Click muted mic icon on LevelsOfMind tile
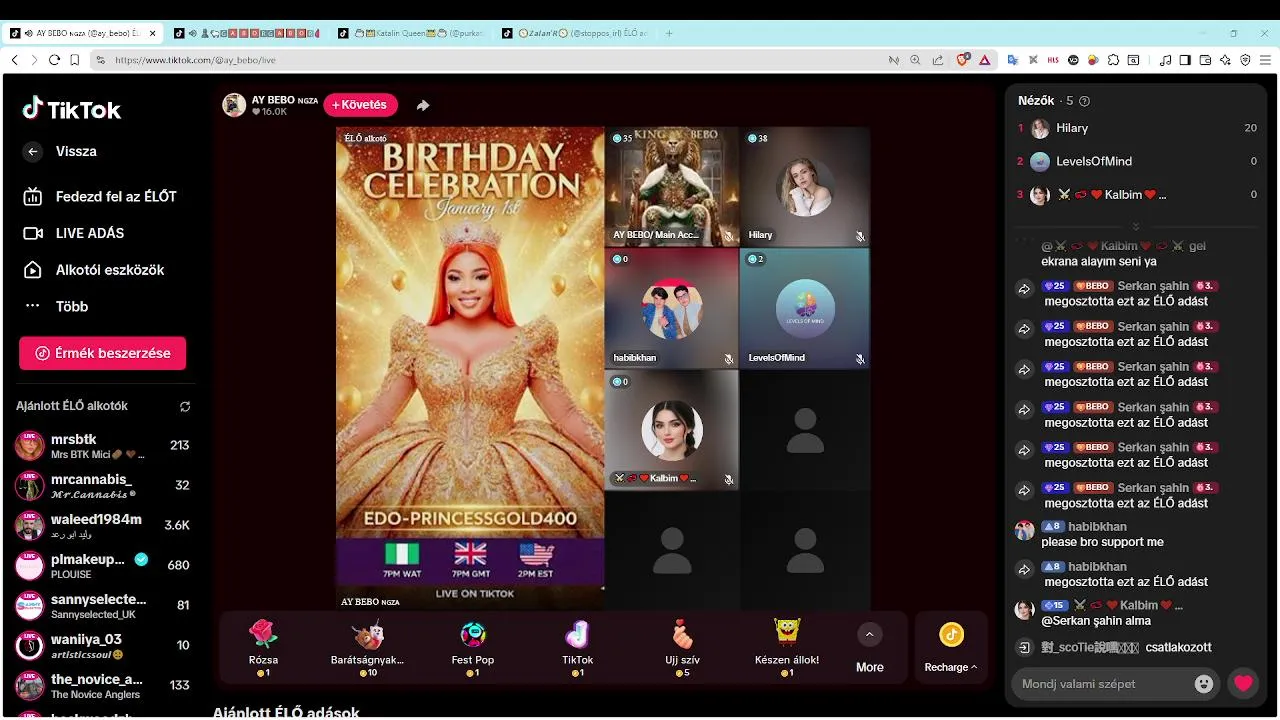The width and height of the screenshot is (1280, 720). (x=860, y=358)
